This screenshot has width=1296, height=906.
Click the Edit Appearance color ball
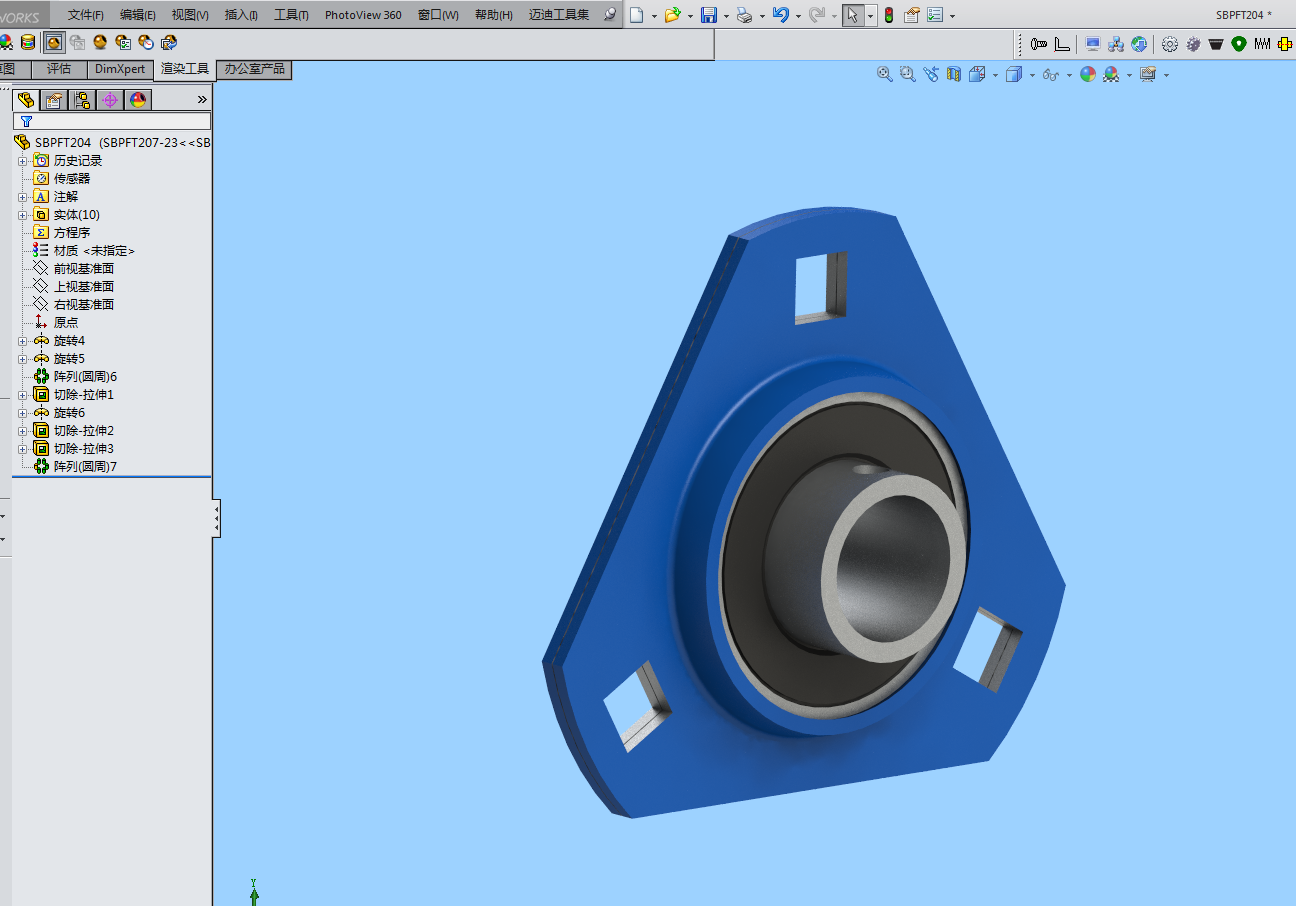tap(1088, 74)
